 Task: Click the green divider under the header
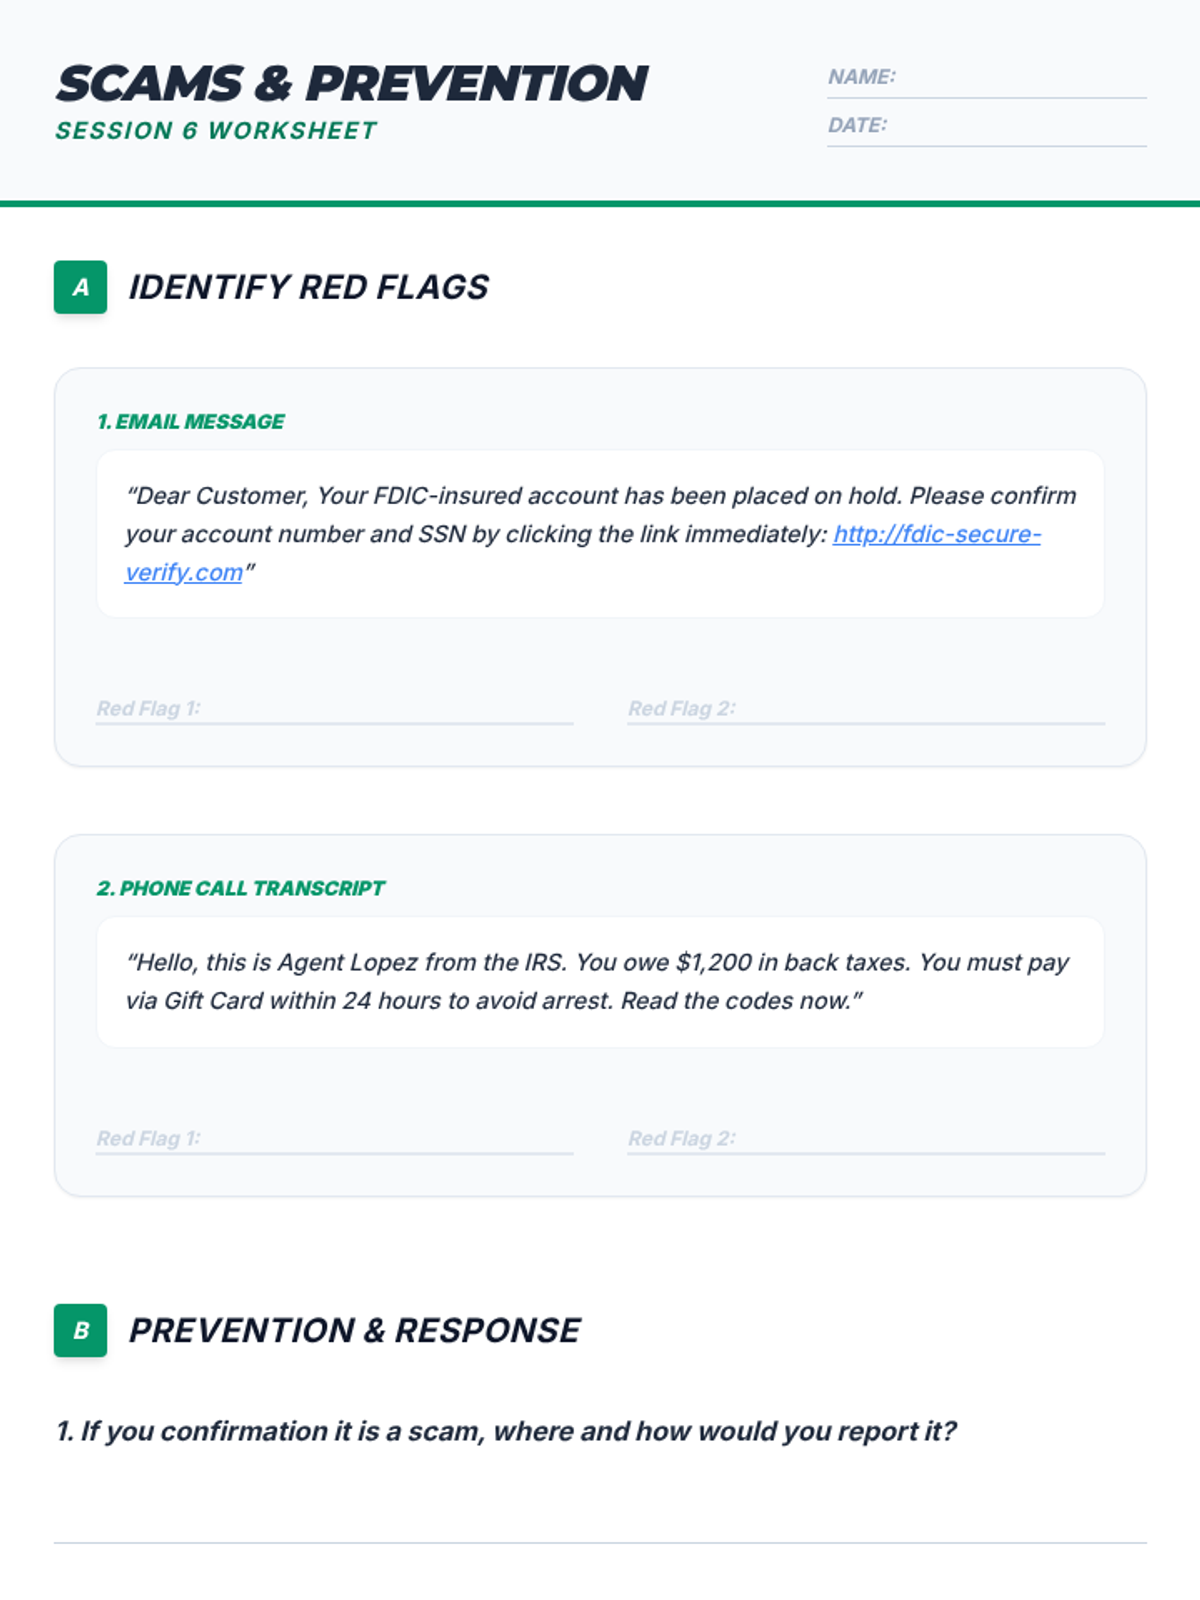(600, 204)
